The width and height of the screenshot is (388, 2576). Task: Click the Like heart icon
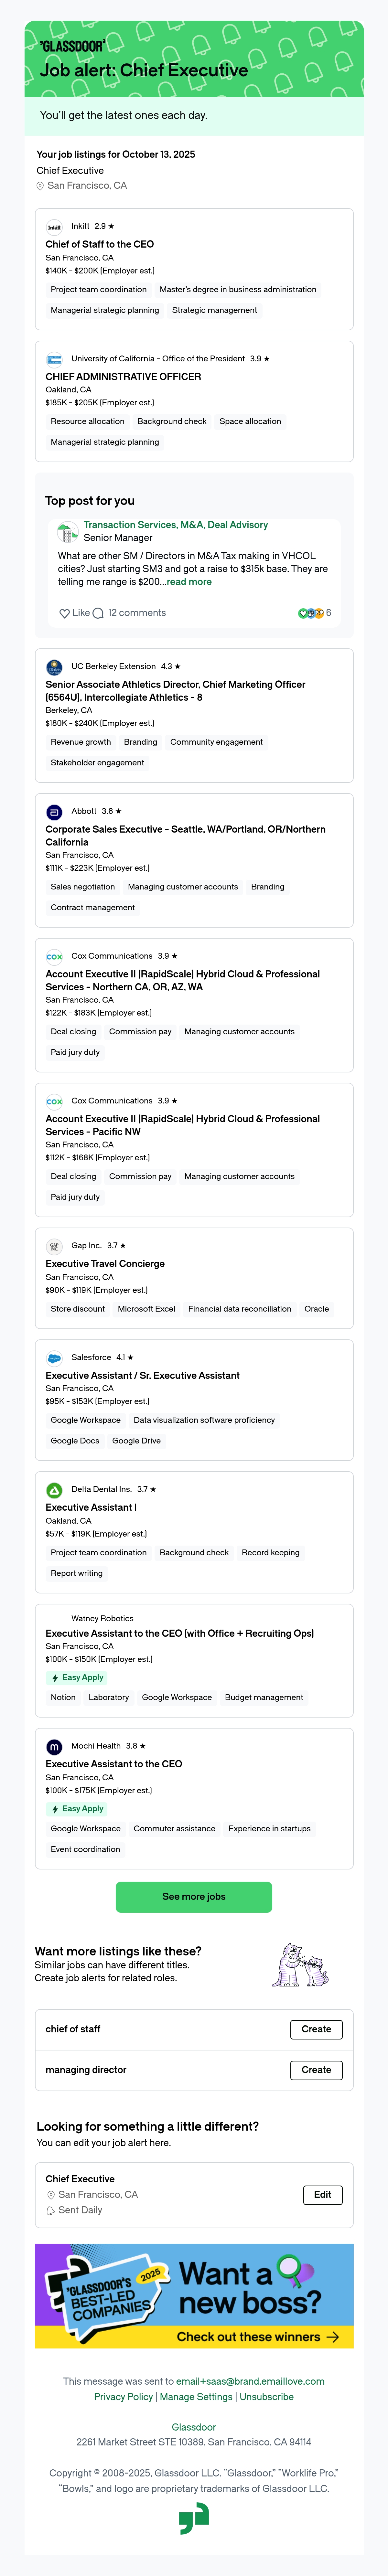(64, 613)
